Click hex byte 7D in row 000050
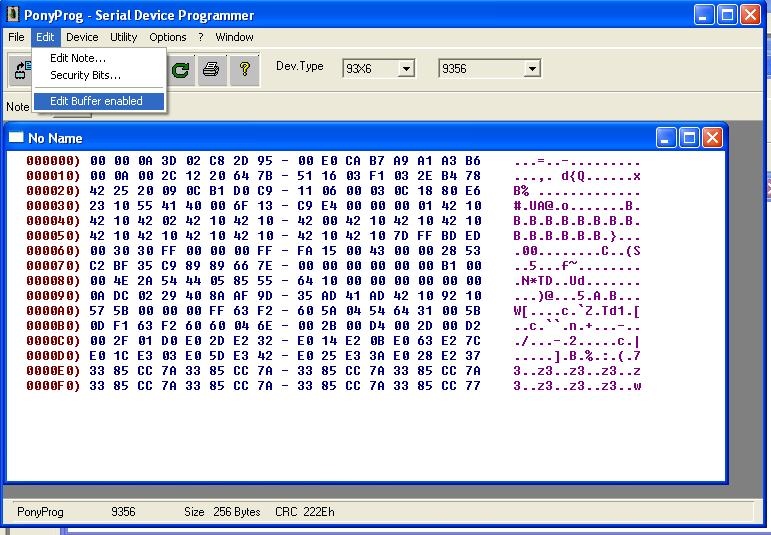The width and height of the screenshot is (771, 535). tap(401, 236)
